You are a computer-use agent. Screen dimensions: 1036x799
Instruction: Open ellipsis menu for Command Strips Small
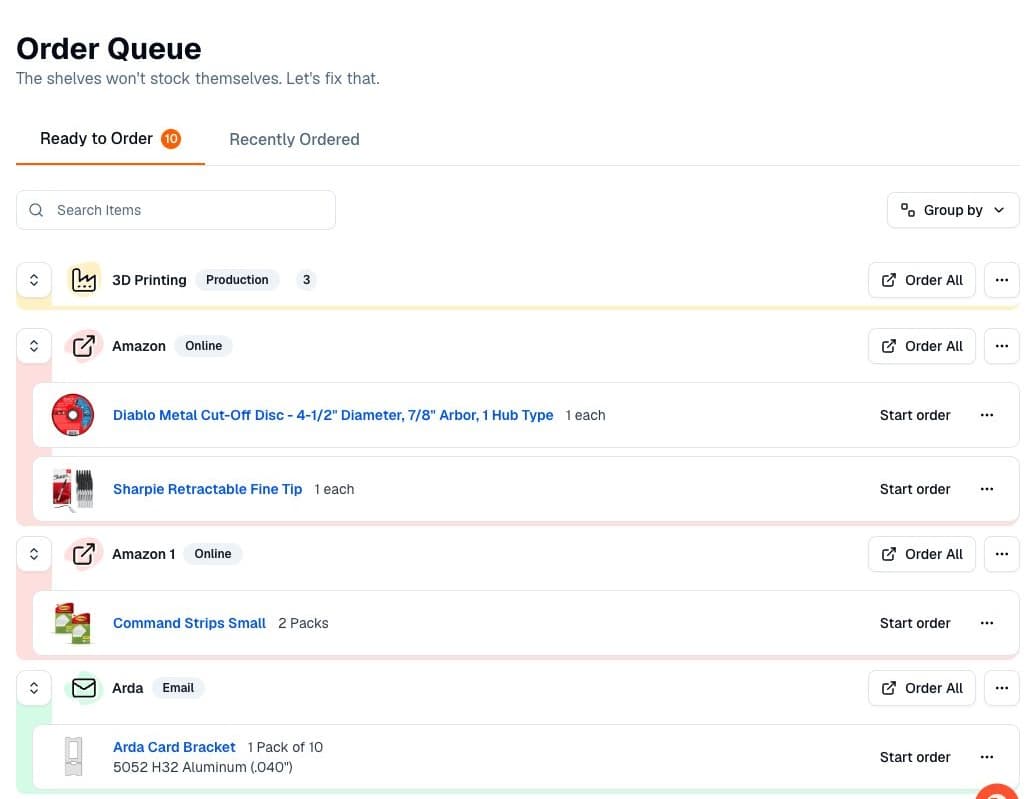coord(987,623)
